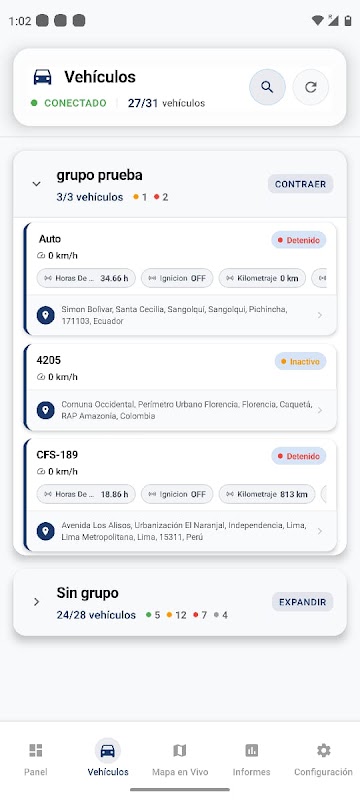
Task: Click the EXPANDIR button
Action: pyautogui.click(x=302, y=602)
